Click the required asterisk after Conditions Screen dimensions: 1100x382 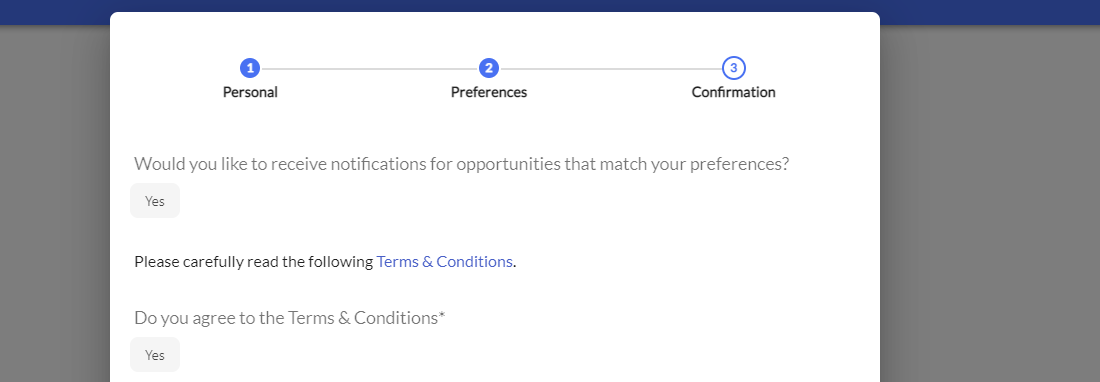coord(442,315)
